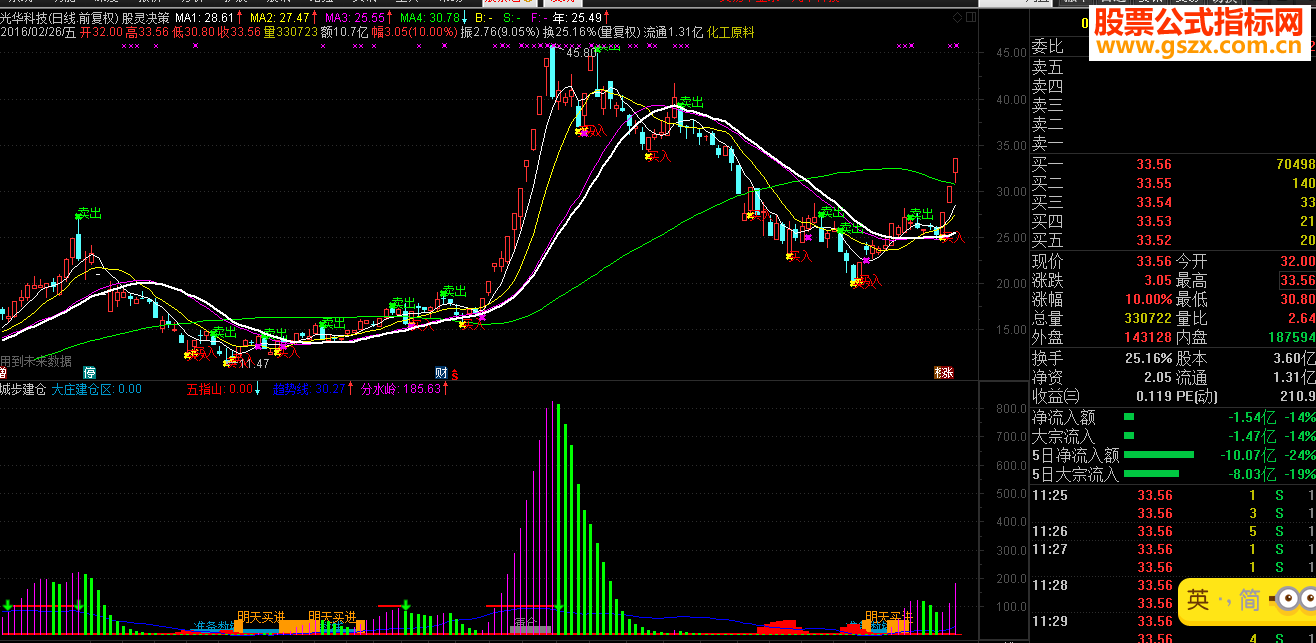Click the 卖出 signal beside the 40.00 gridline
The width and height of the screenshot is (1316, 643).
pos(691,102)
